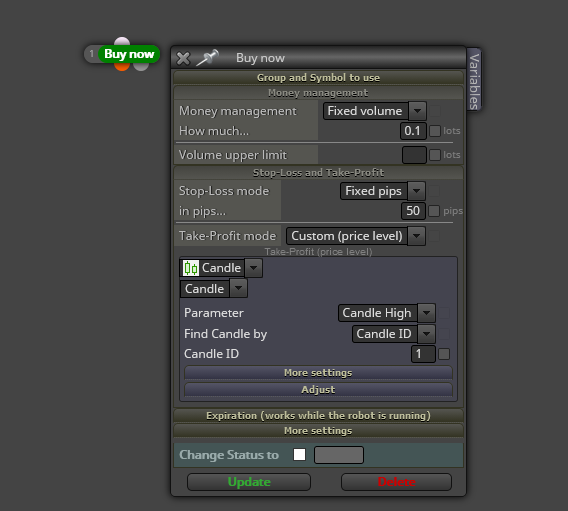This screenshot has width=568, height=511.
Task: Click the Take-Profit (price level) label
Action: coord(318,252)
